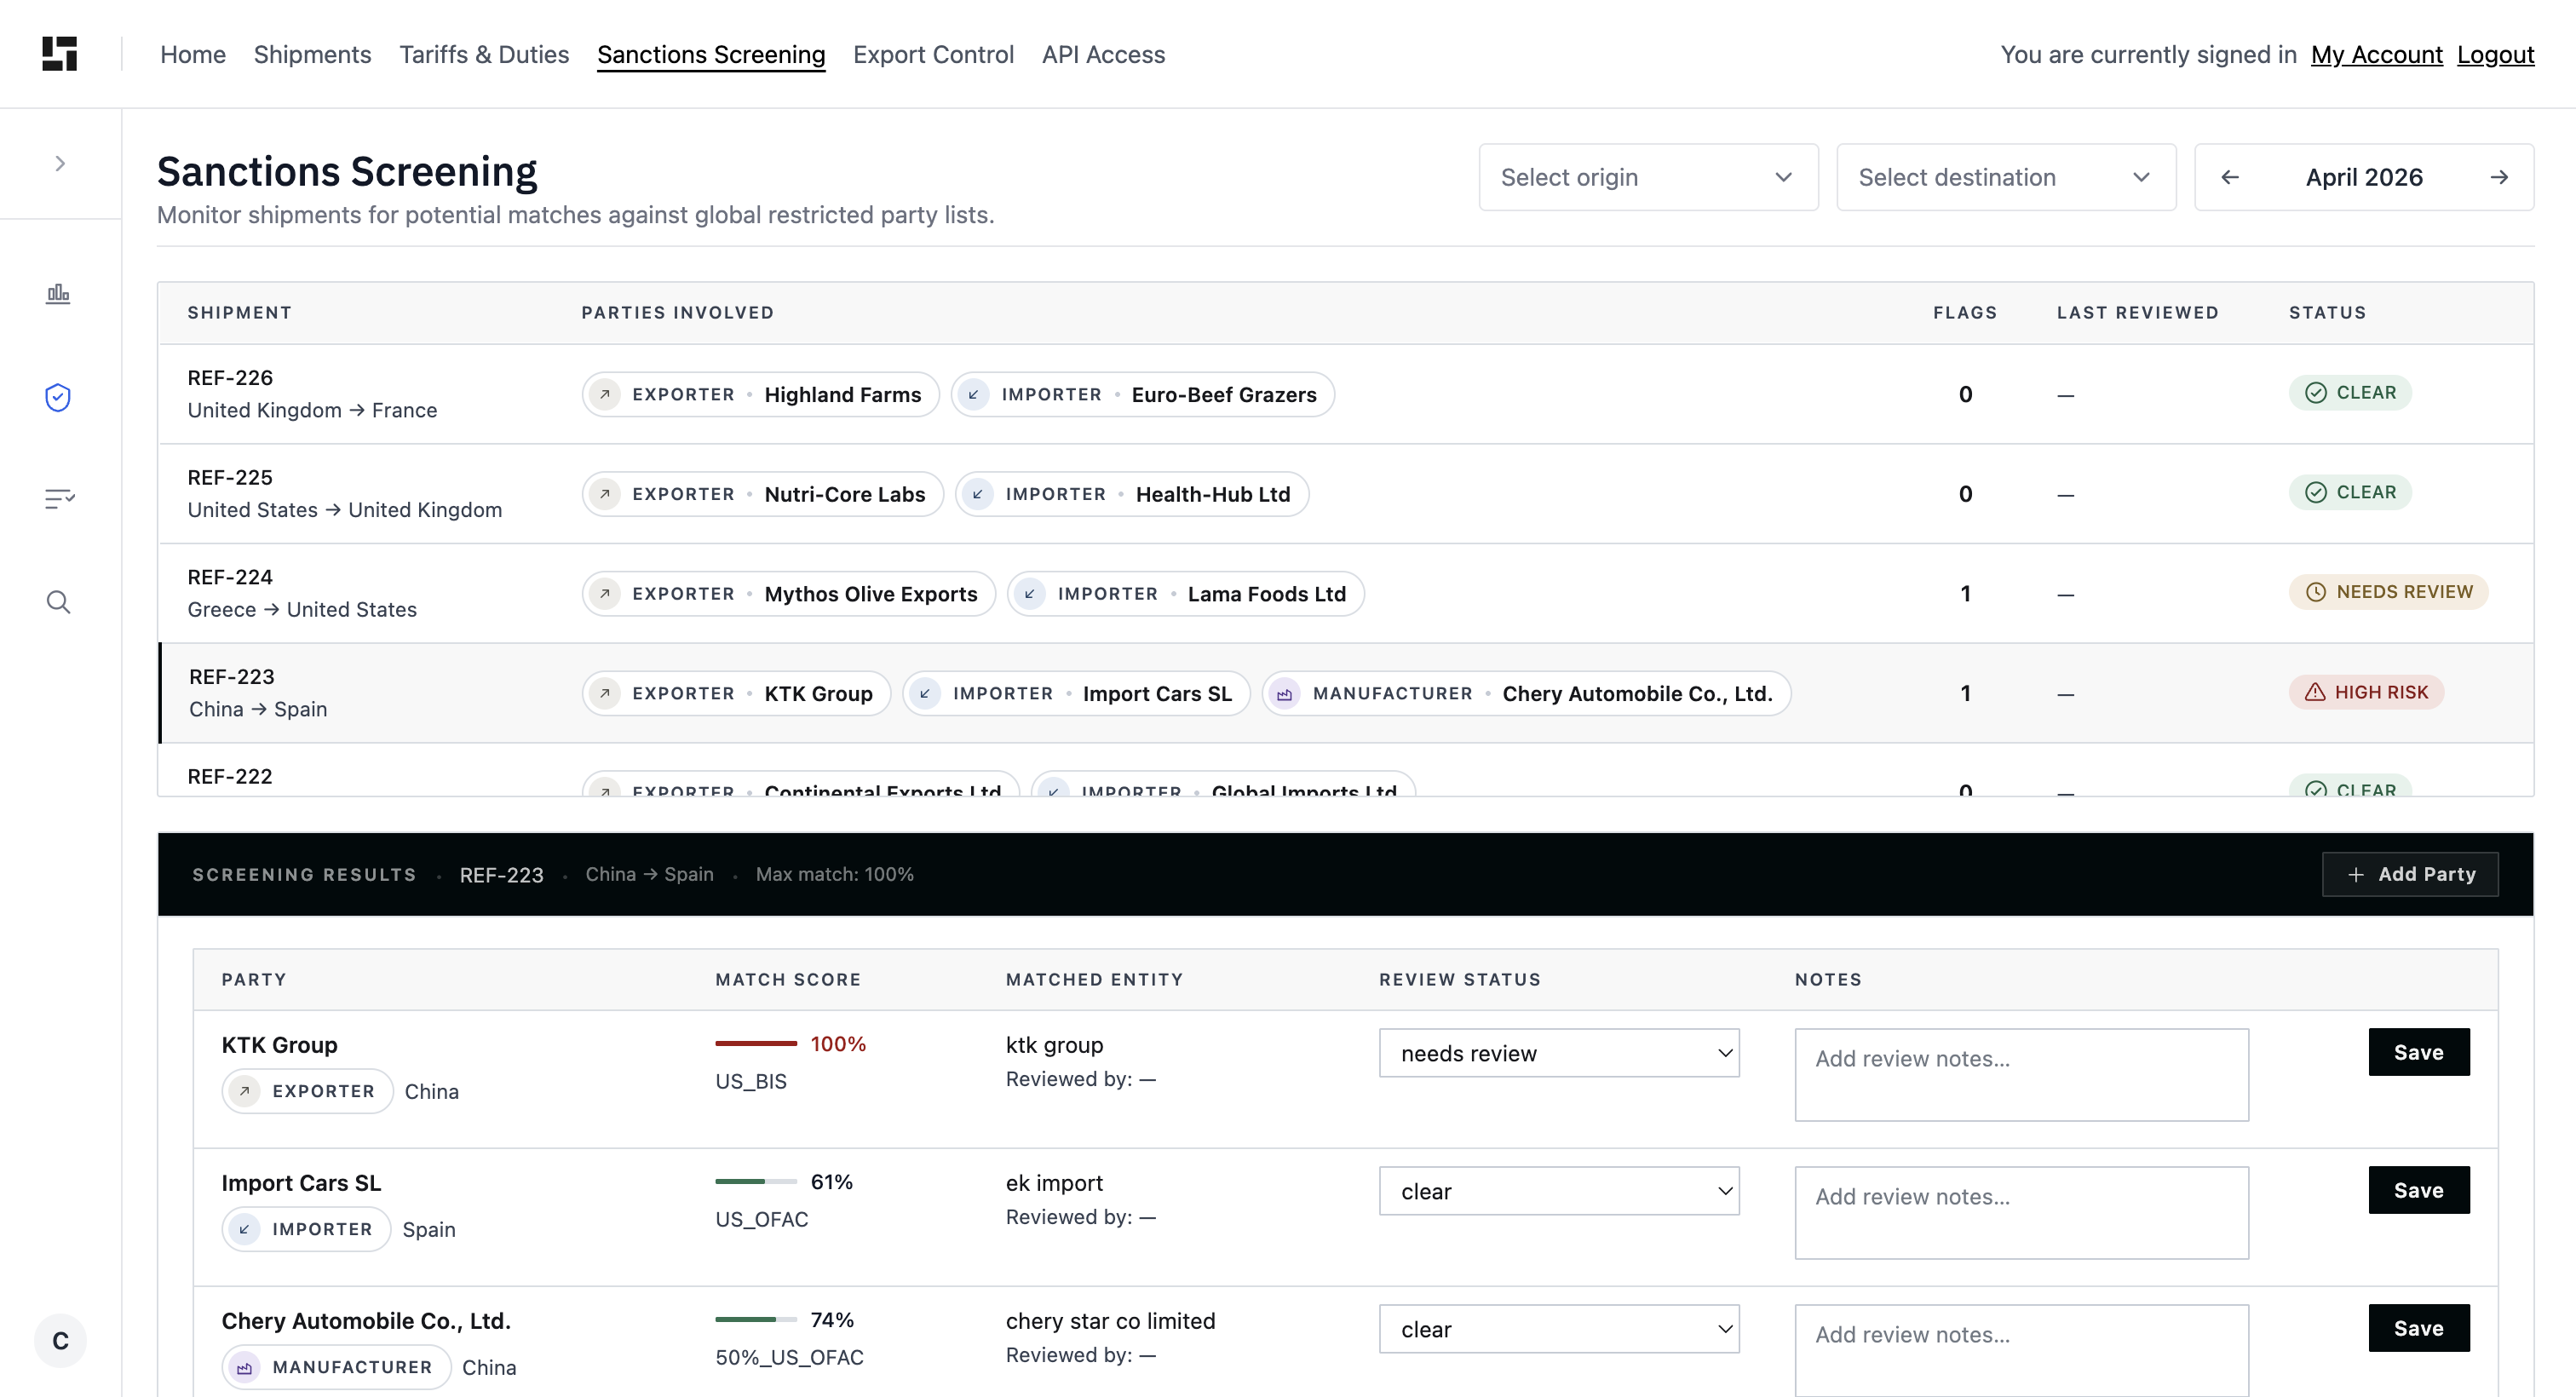The image size is (2576, 1397).
Task: Open the bar chart analytics sidebar icon
Action: (58, 293)
